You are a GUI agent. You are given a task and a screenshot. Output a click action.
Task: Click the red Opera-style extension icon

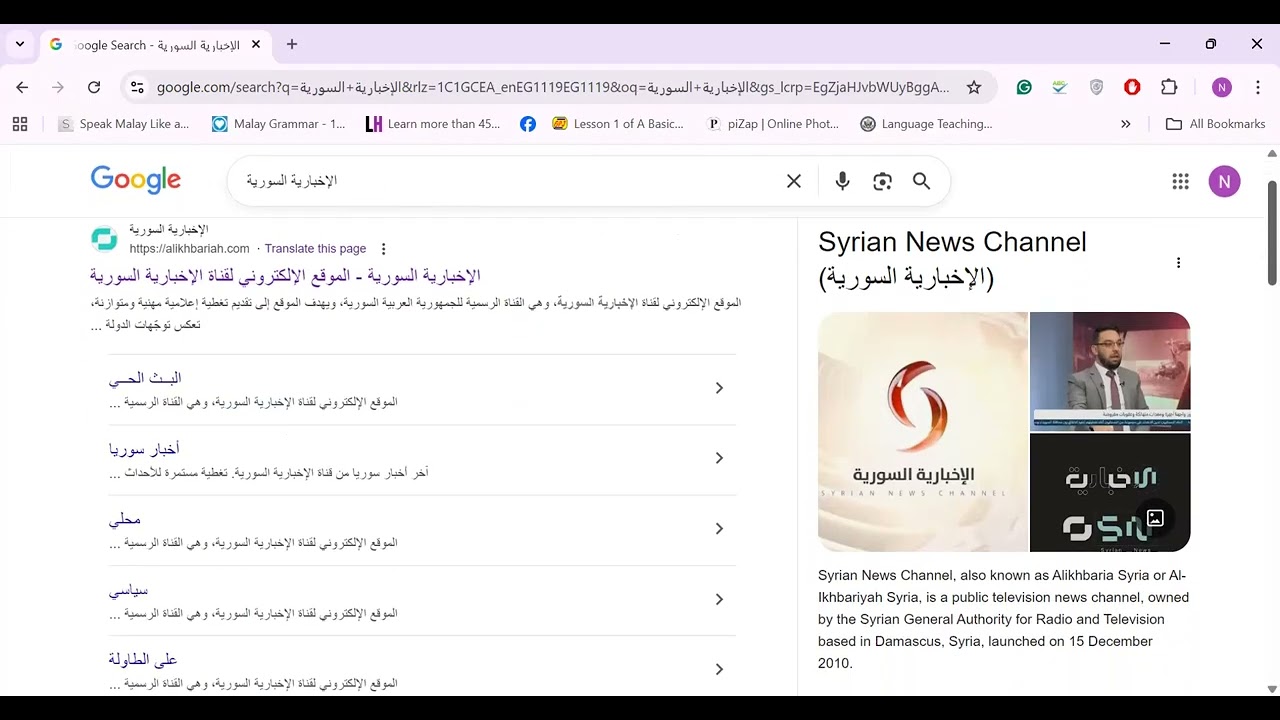[x=1132, y=87]
